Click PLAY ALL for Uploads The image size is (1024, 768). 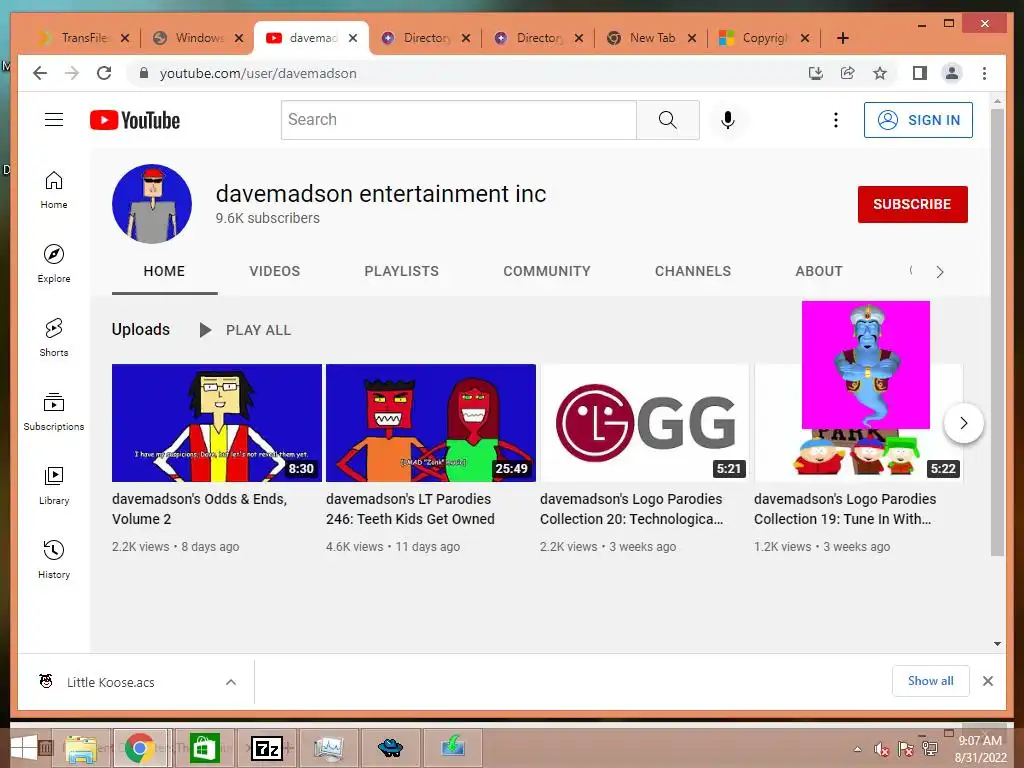[246, 330]
